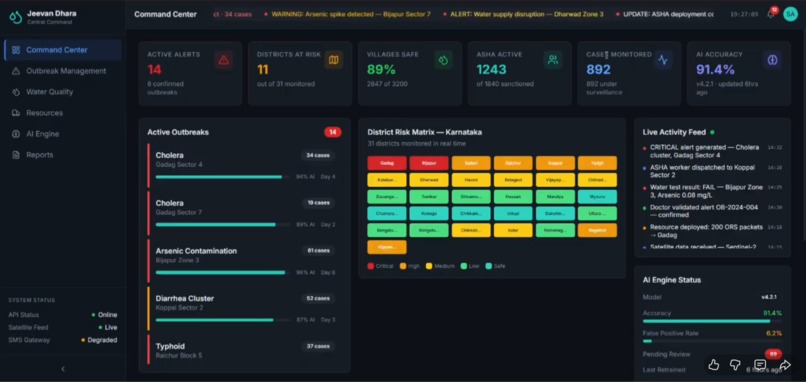Image resolution: width=806 pixels, height=382 pixels.
Task: Select the red Bijapur district tile
Action: point(429,163)
